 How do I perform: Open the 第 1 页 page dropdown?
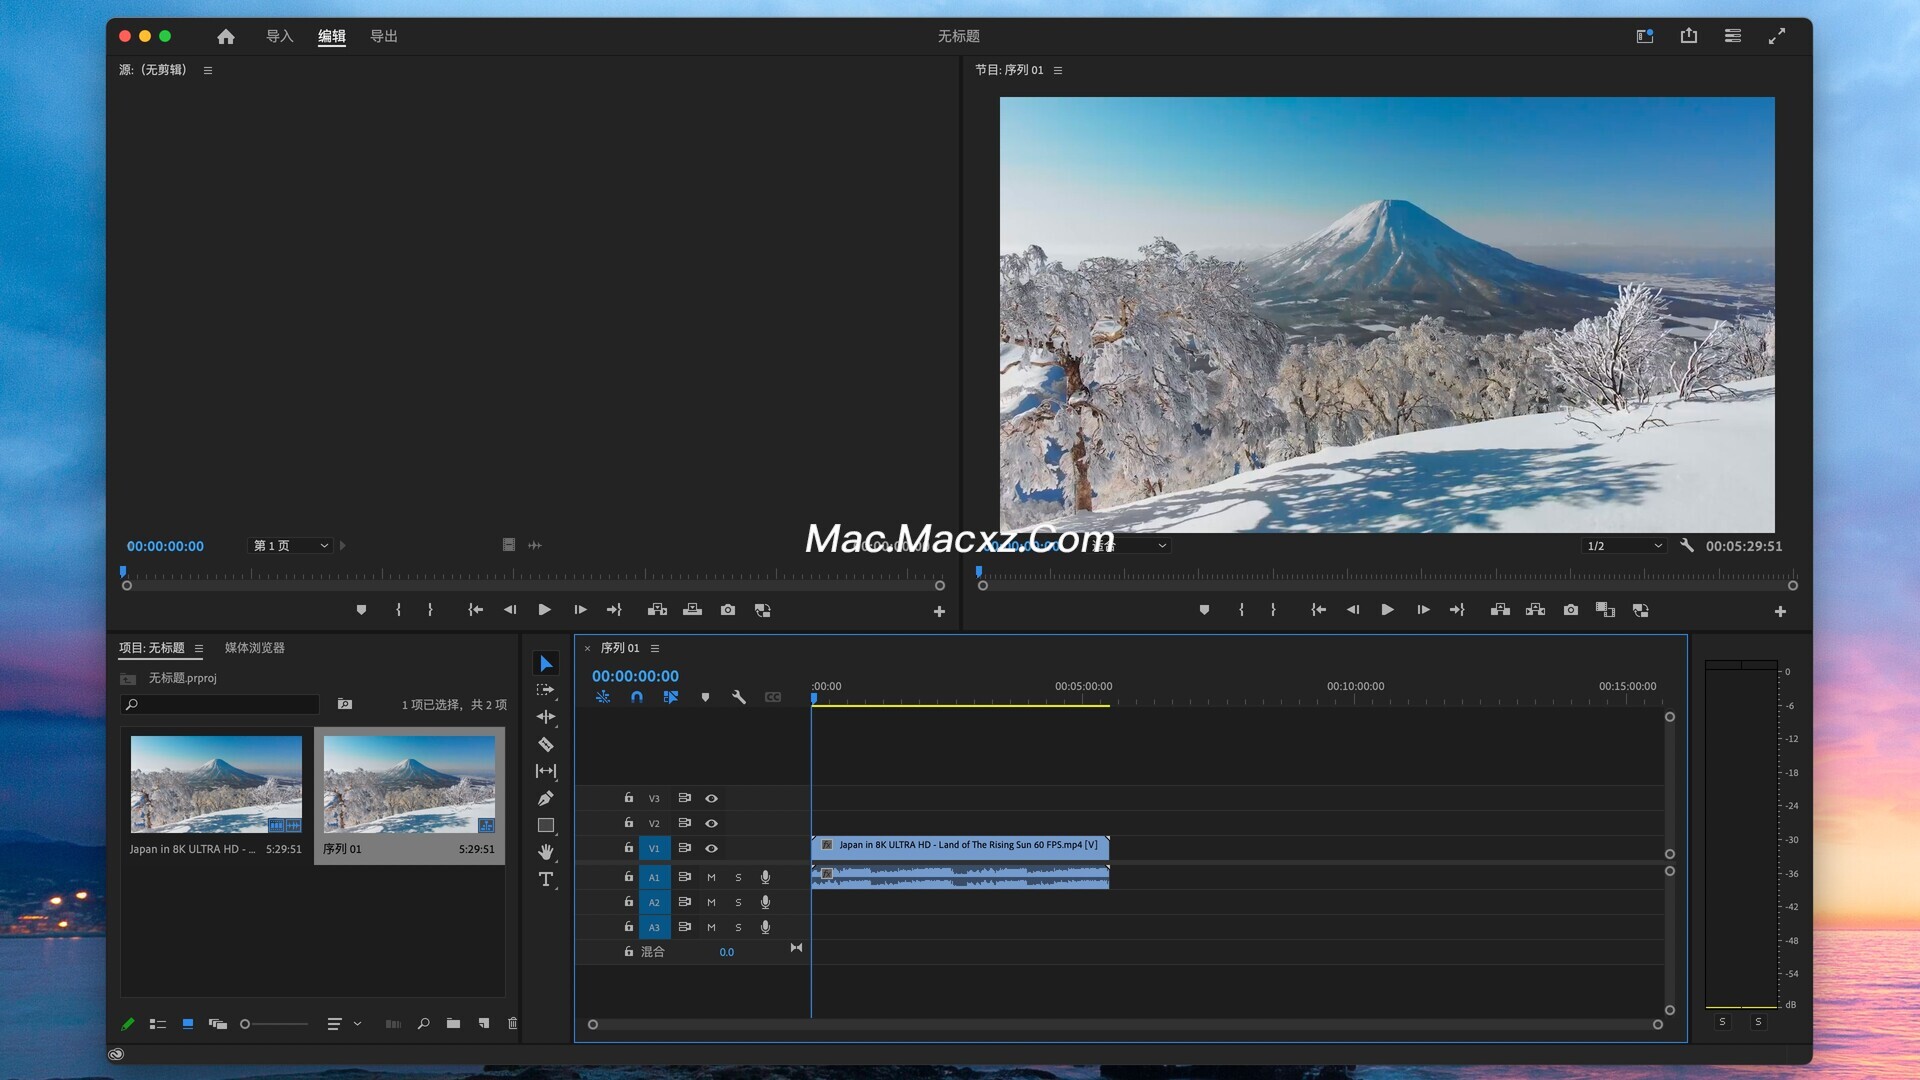click(290, 546)
